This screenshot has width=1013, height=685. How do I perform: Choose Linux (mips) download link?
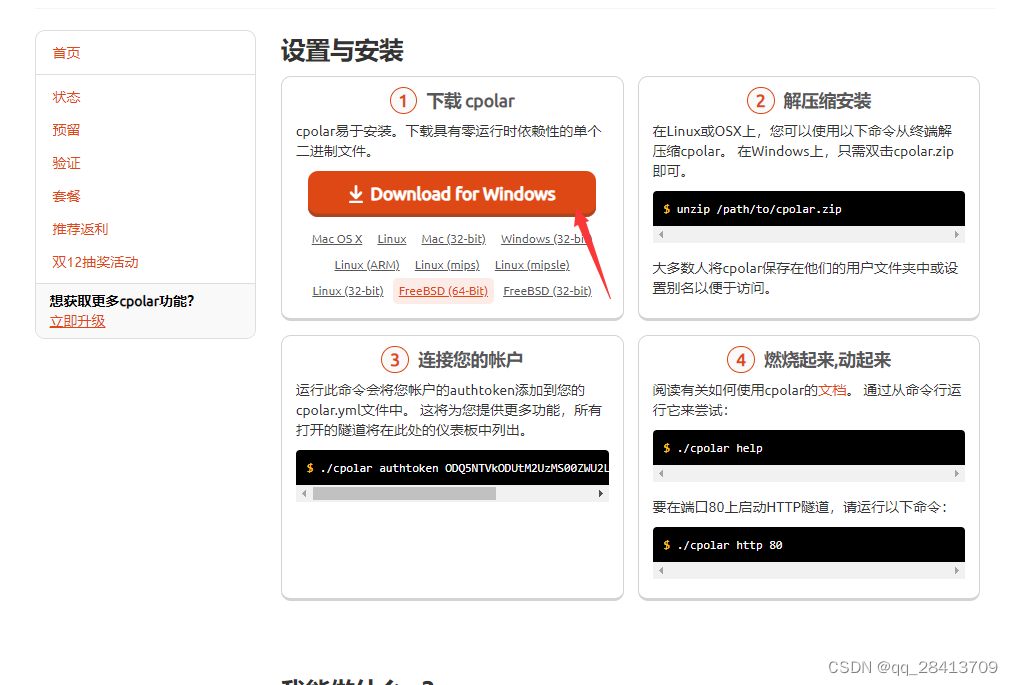pos(447,265)
